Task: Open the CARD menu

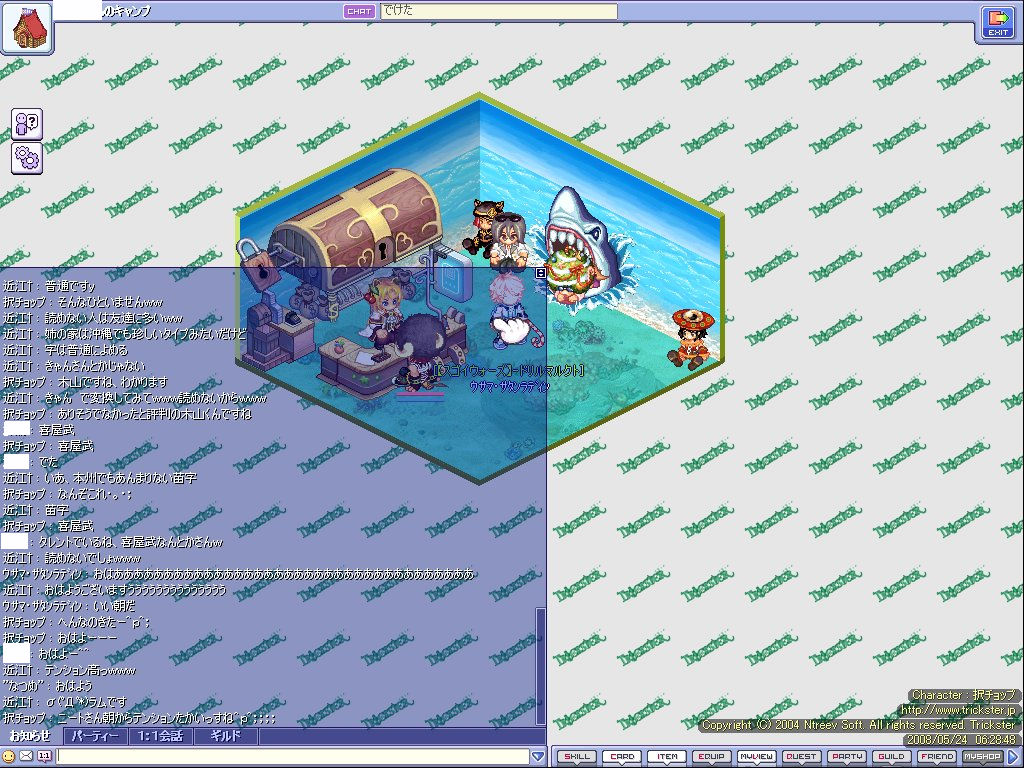Action: coord(622,757)
